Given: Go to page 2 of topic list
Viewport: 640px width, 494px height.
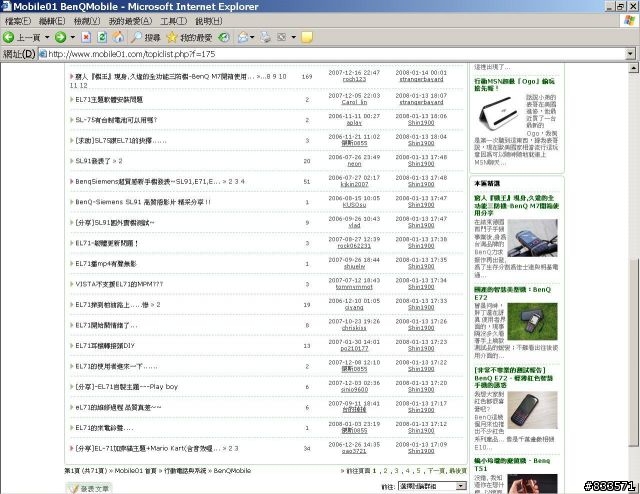Looking at the screenshot, I should pos(385,471).
